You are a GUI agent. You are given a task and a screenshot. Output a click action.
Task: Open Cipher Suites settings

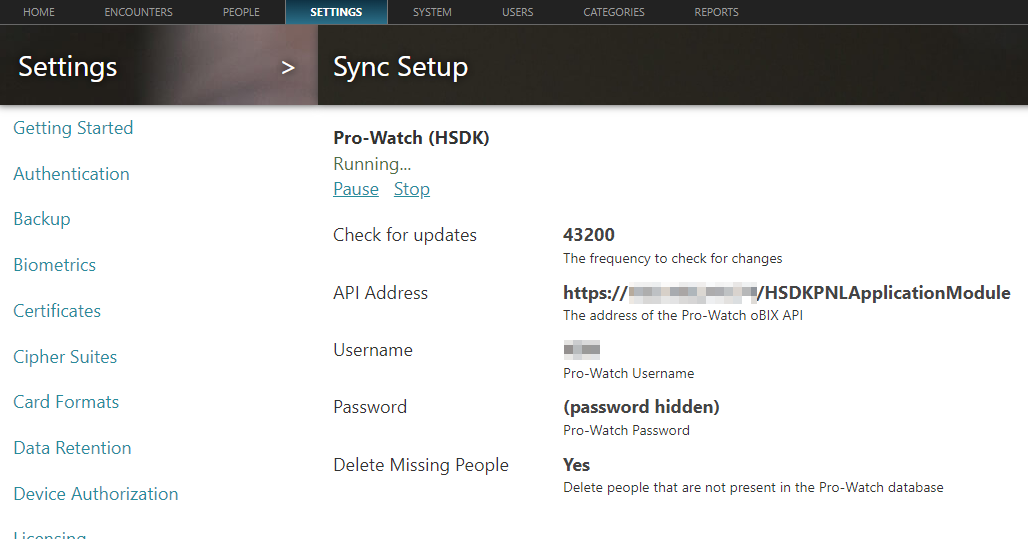coord(65,357)
